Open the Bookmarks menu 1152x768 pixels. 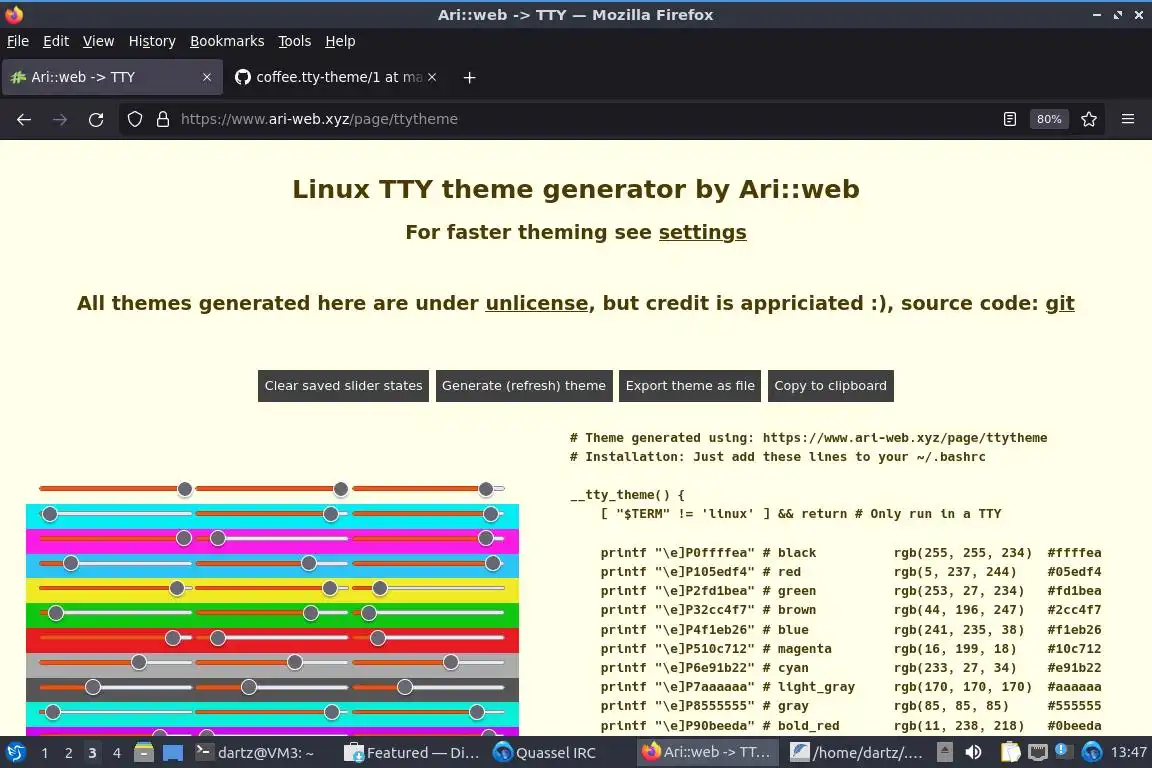pyautogui.click(x=227, y=41)
